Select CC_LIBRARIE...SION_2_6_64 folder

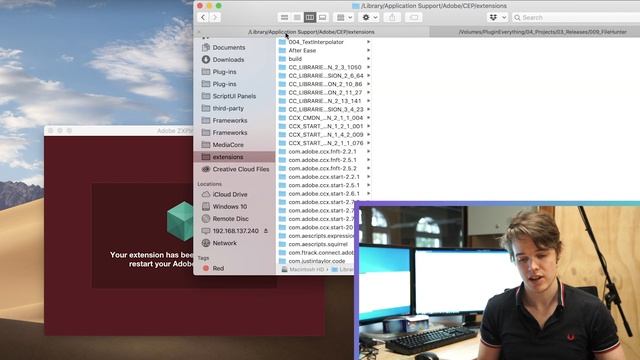click(326, 76)
